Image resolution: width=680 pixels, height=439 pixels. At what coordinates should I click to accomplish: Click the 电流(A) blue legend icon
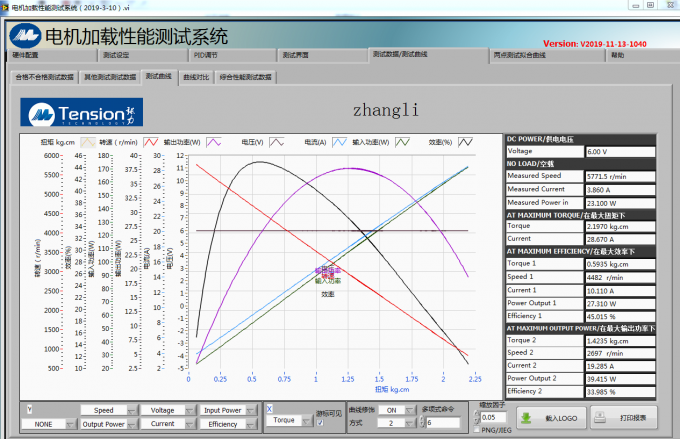coord(340,142)
